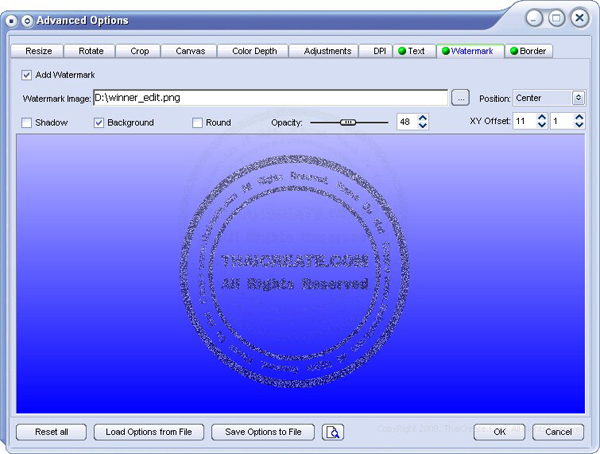This screenshot has width=600, height=454.
Task: Uncheck the Background checkbox
Action: coord(99,123)
